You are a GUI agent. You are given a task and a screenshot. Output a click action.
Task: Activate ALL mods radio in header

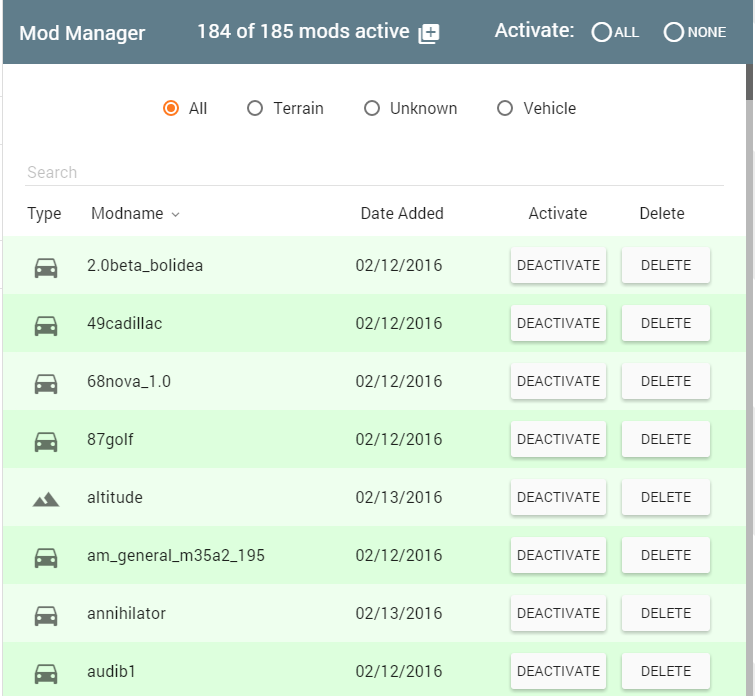(x=601, y=32)
